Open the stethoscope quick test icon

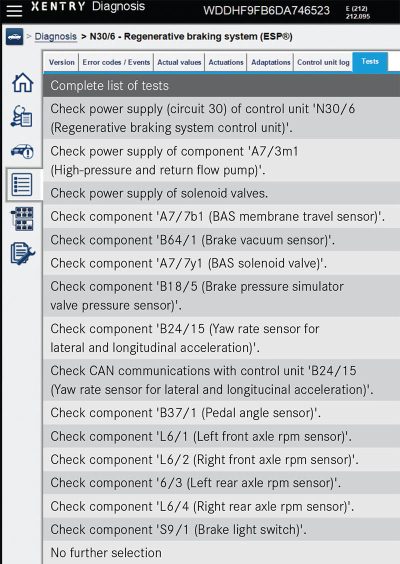click(x=22, y=116)
